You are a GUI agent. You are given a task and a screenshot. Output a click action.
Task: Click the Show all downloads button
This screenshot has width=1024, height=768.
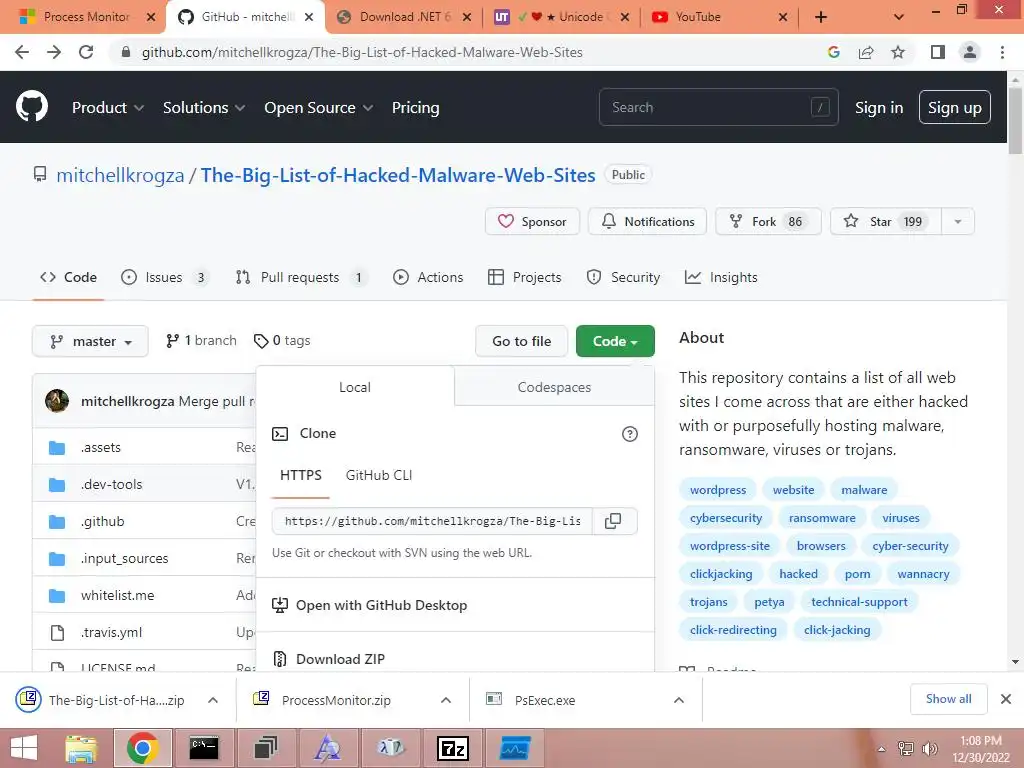tap(948, 699)
